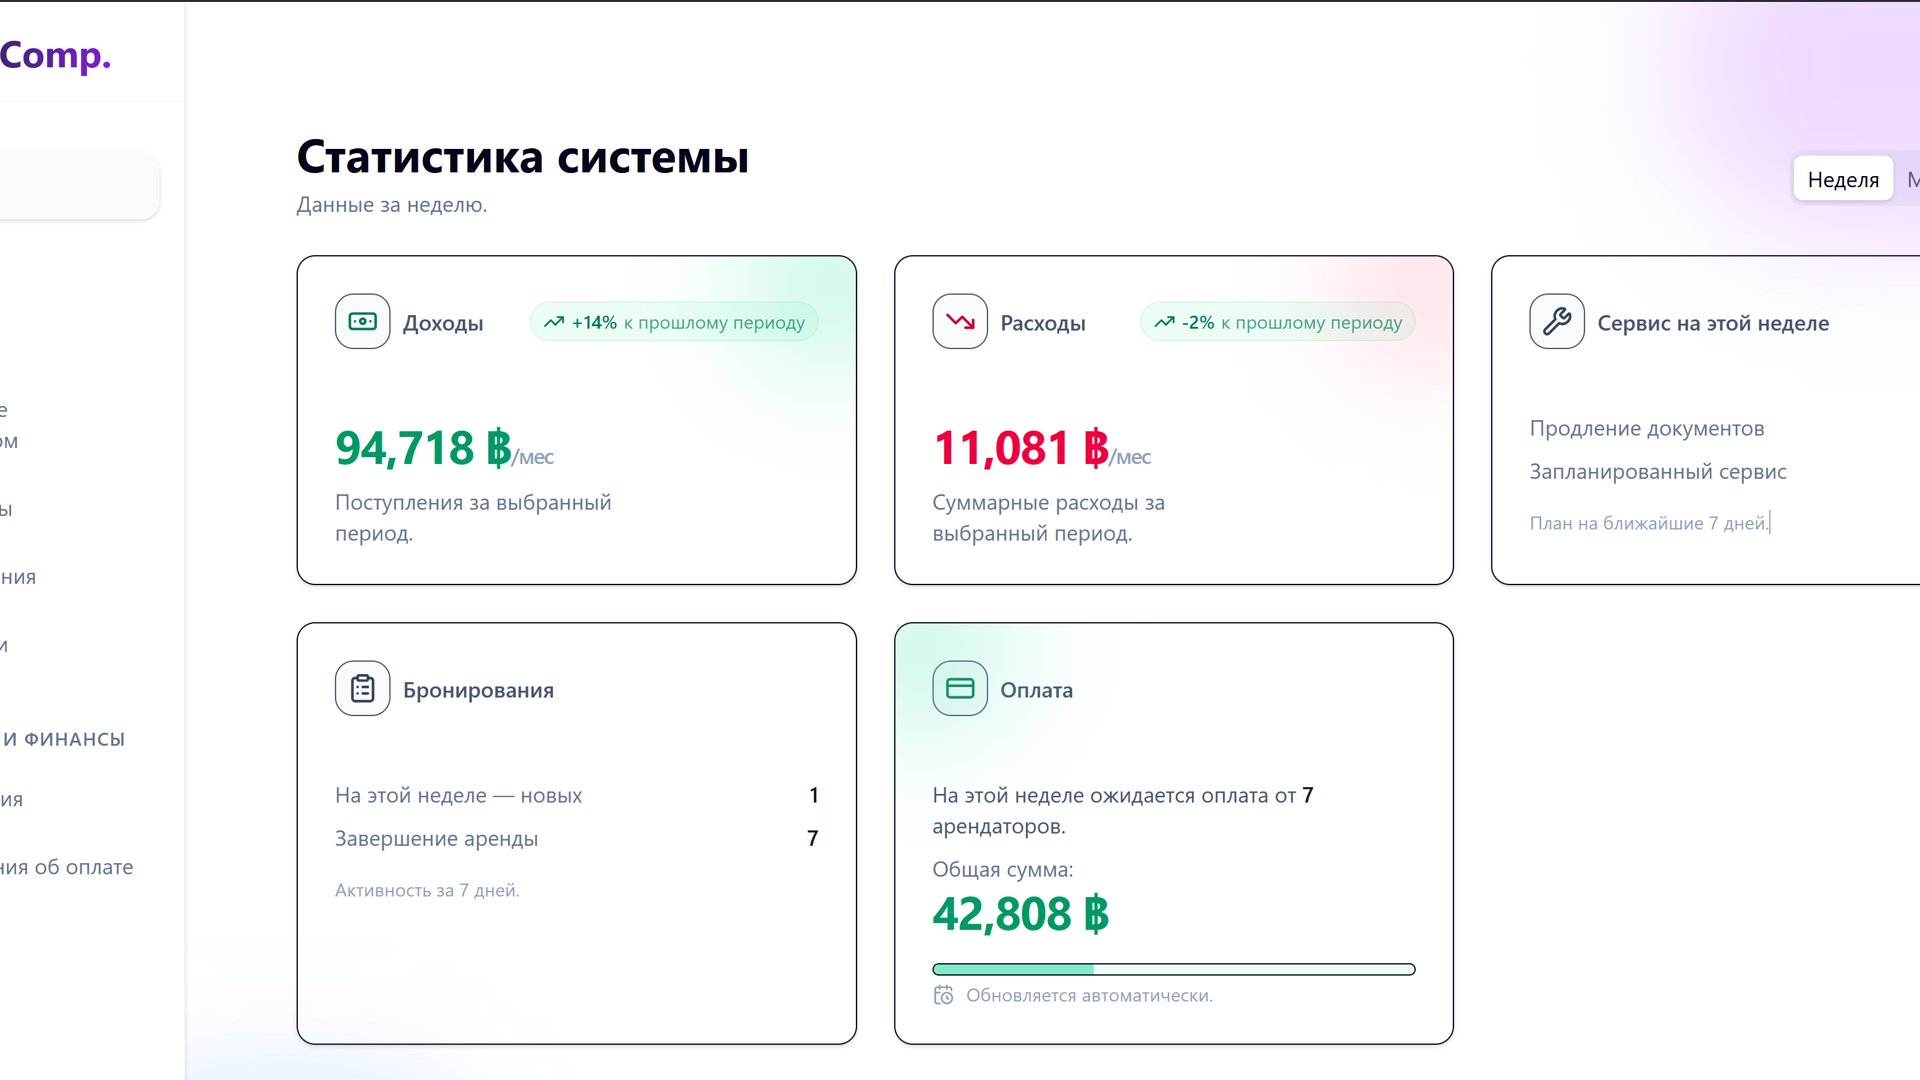
Task: Click the income amount 94,718 ฿
Action: pos(423,447)
